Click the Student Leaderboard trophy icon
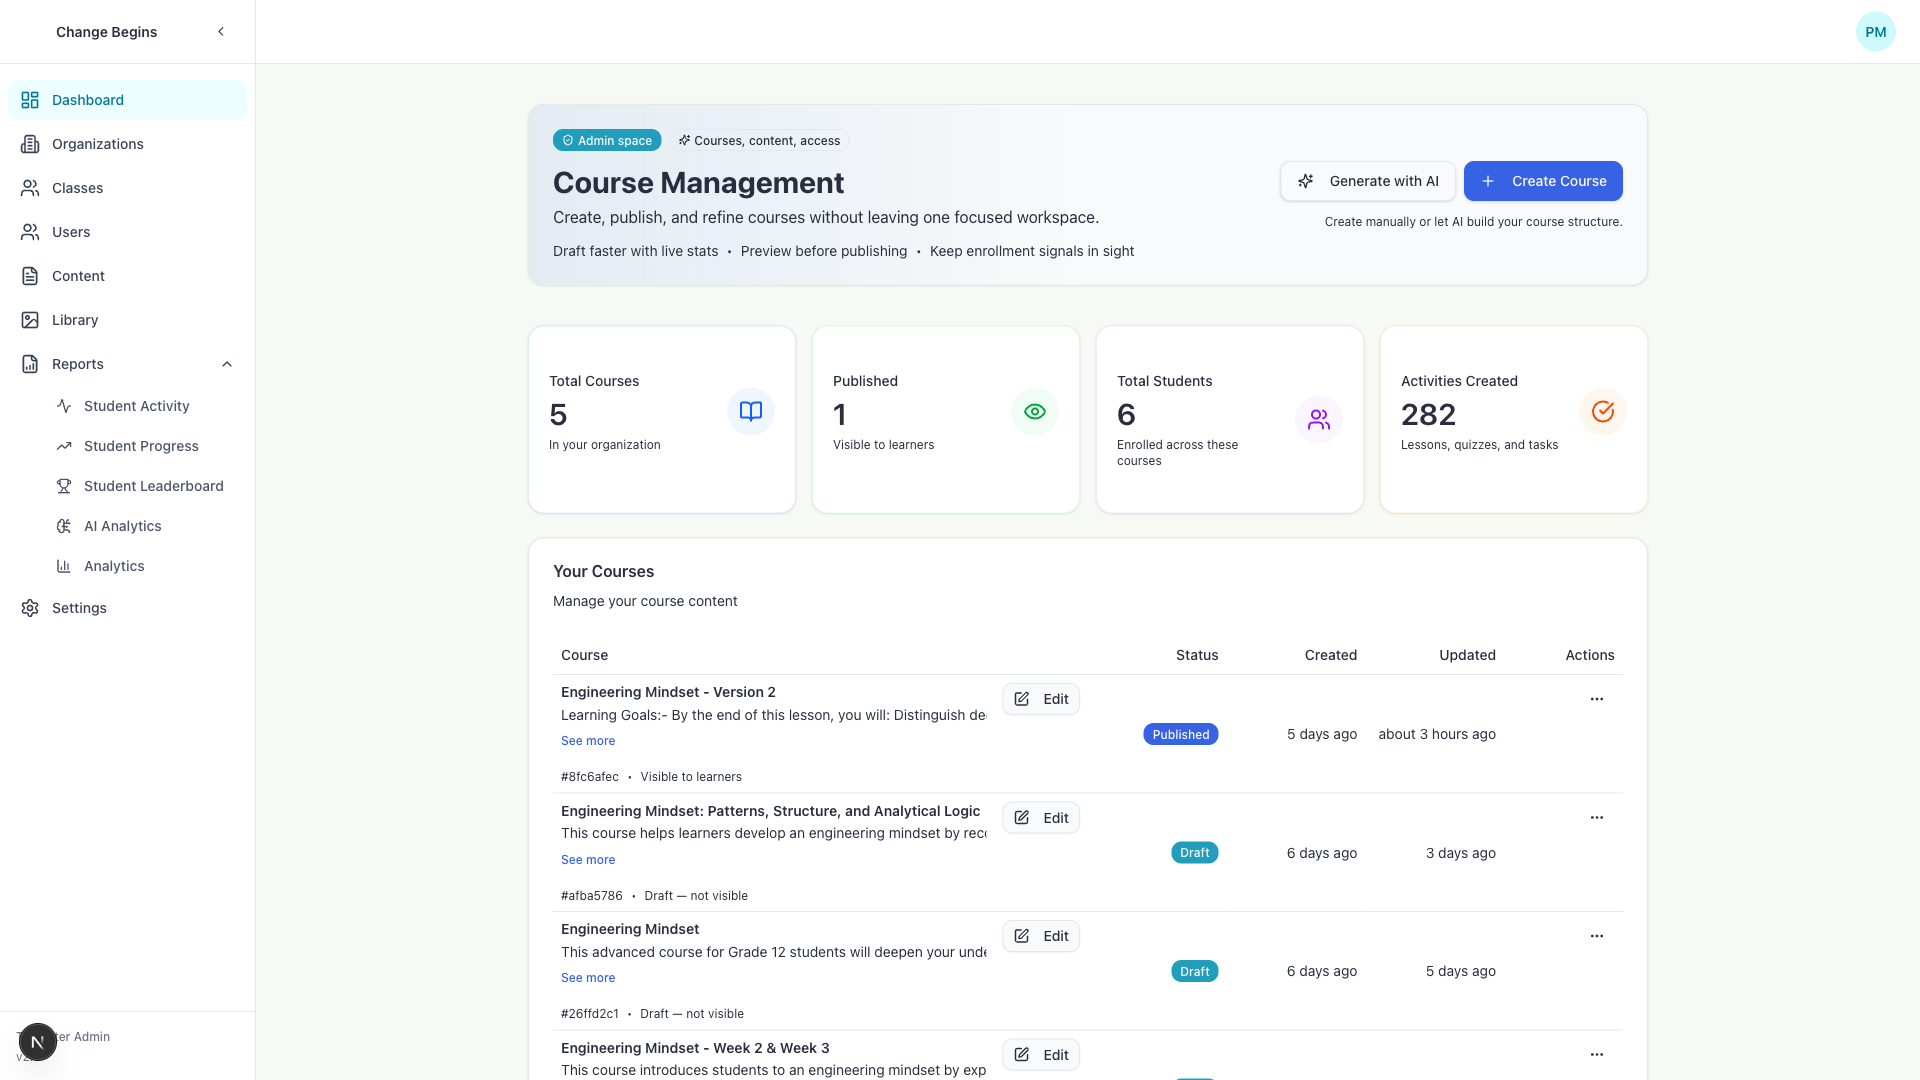Screen dimensions: 1920x1080 [x=64, y=486]
